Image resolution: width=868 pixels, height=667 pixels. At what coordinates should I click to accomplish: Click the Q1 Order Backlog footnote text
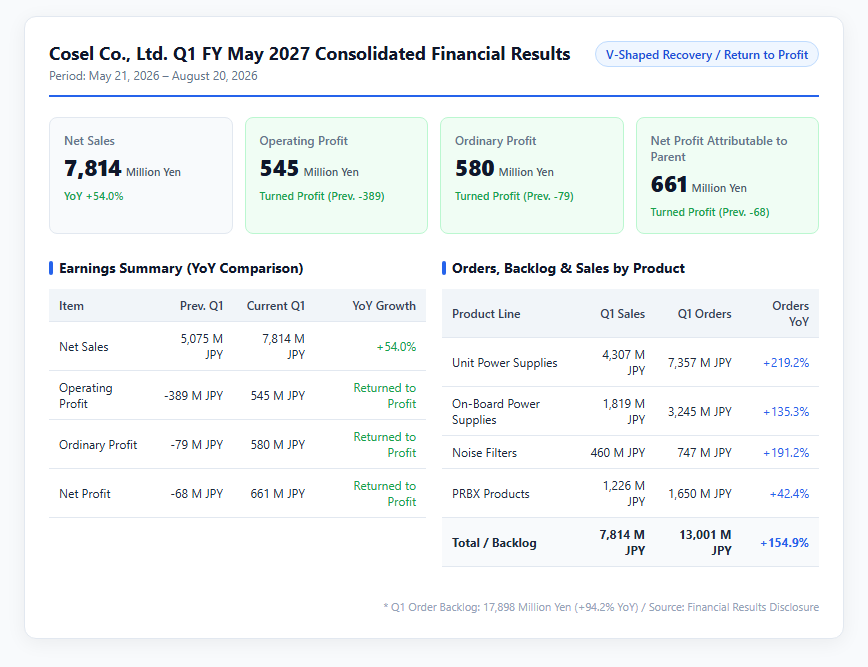point(601,607)
